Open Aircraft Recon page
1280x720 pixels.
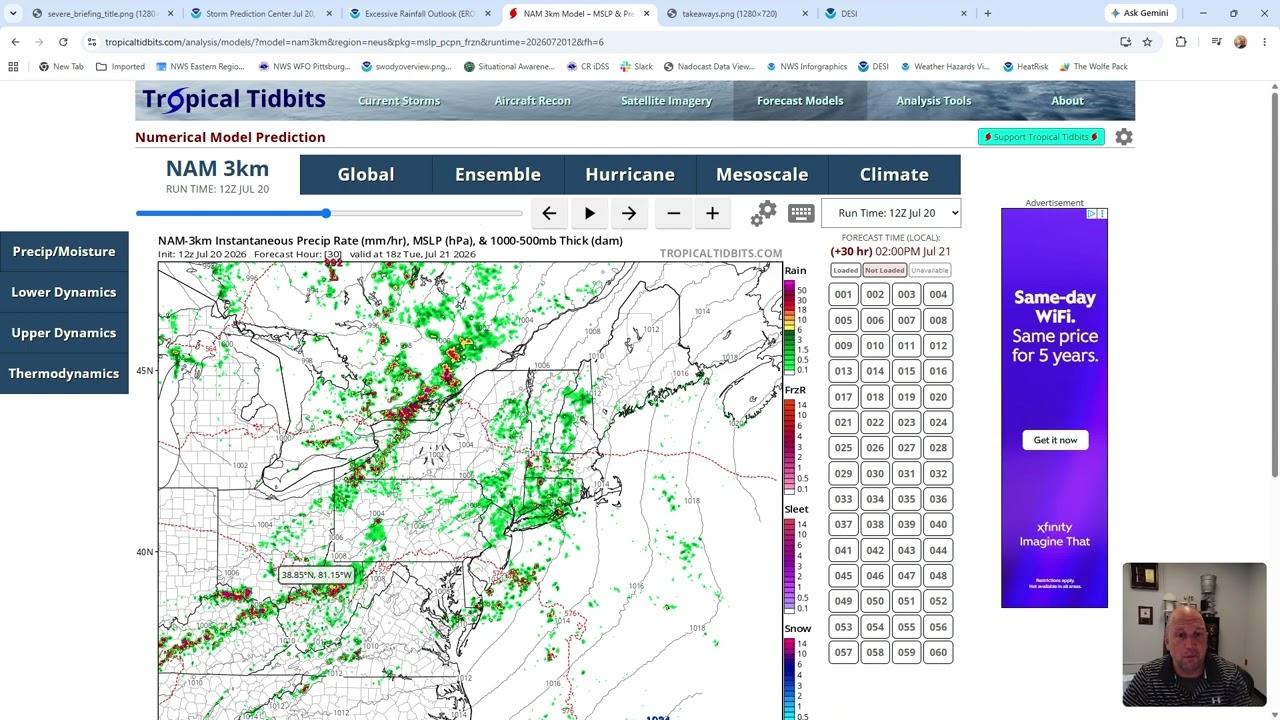[532, 100]
